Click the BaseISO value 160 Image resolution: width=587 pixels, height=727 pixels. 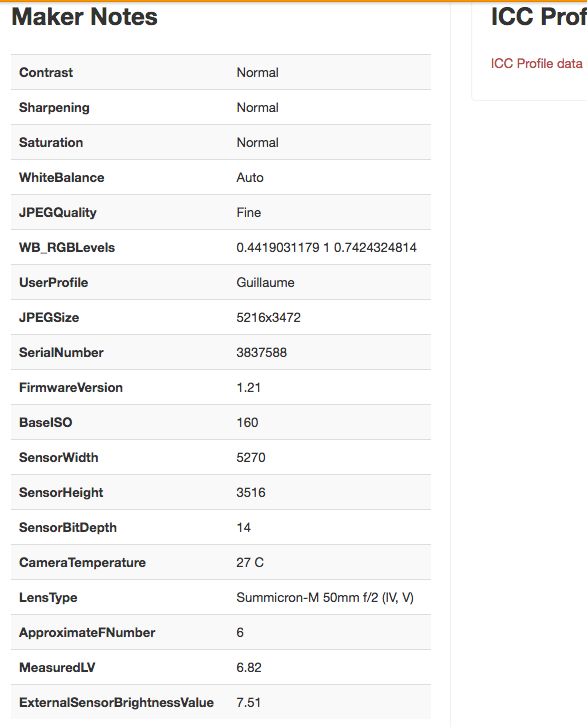[247, 423]
